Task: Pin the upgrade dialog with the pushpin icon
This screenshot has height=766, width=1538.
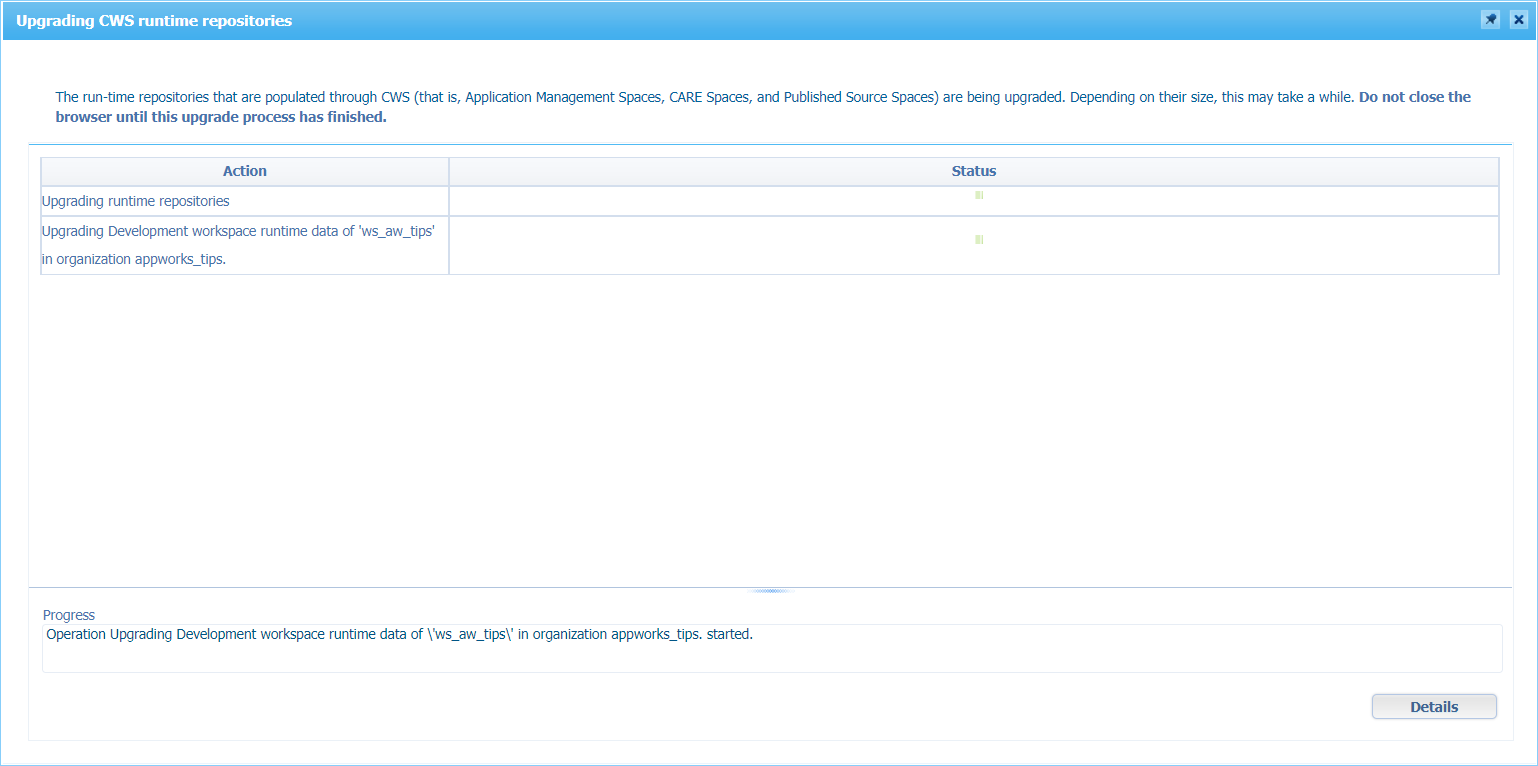Action: tap(1490, 20)
